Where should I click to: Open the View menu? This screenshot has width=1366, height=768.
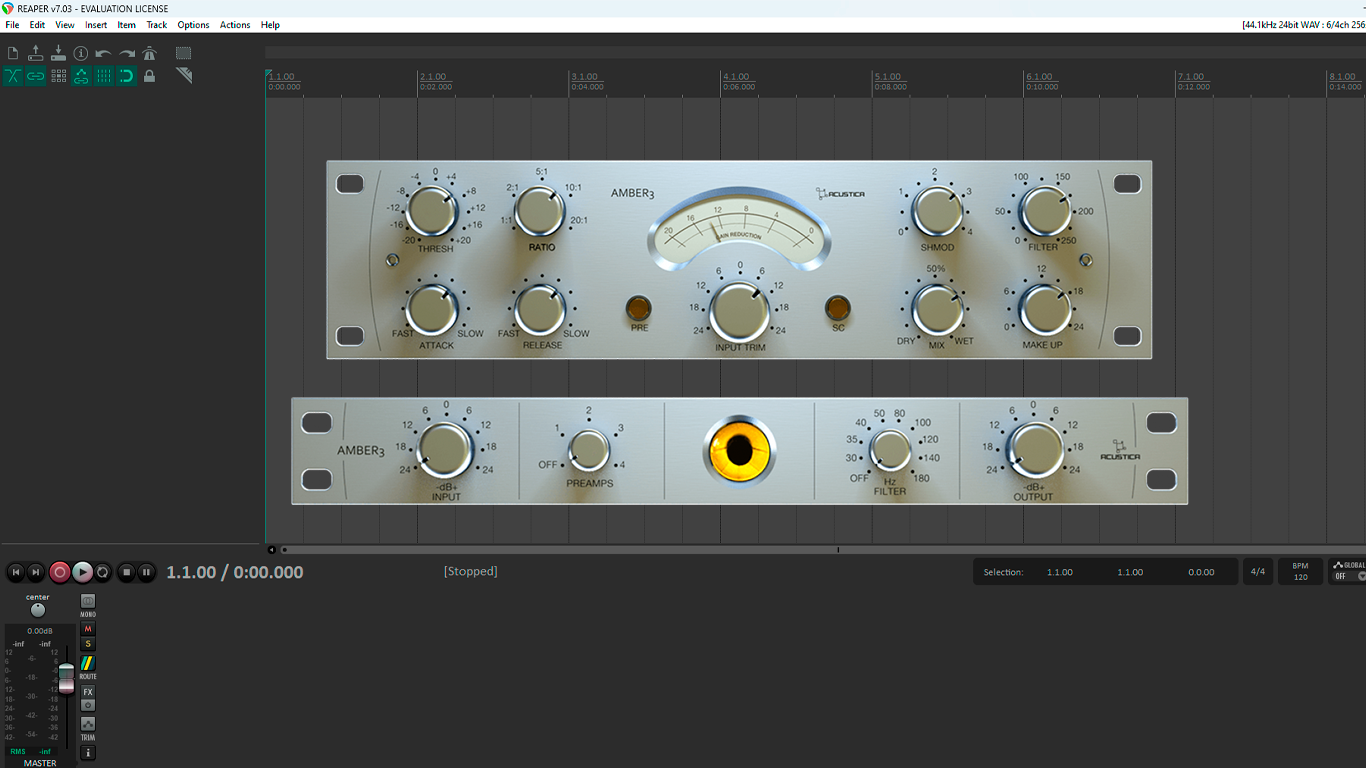(65, 25)
